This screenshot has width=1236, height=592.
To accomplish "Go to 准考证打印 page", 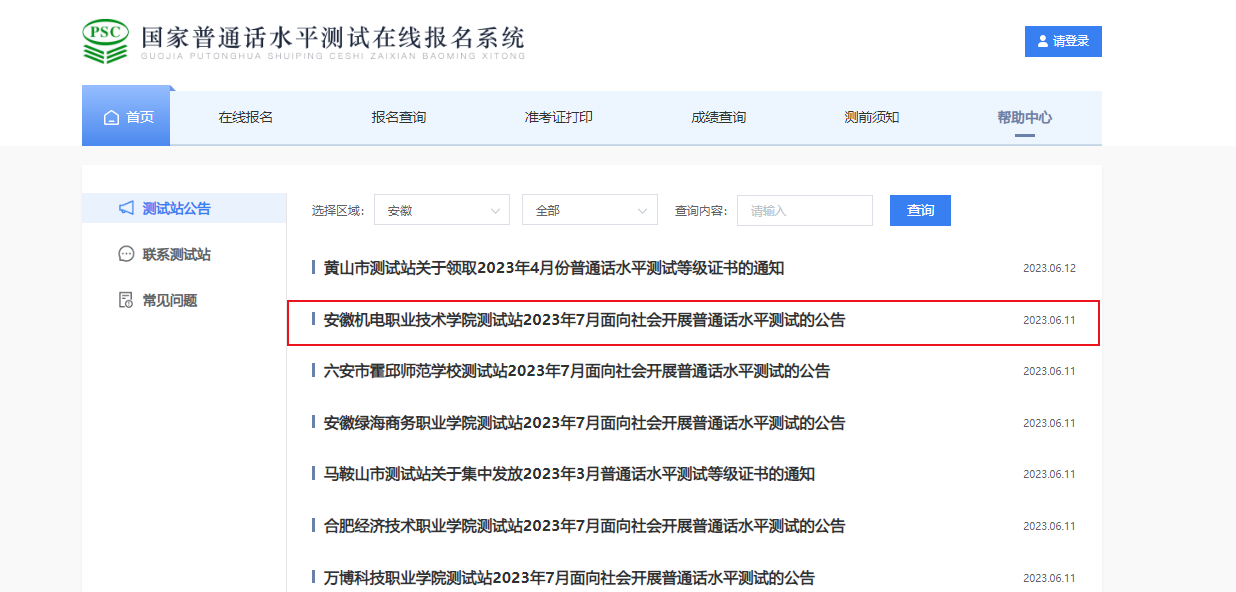I will point(558,118).
